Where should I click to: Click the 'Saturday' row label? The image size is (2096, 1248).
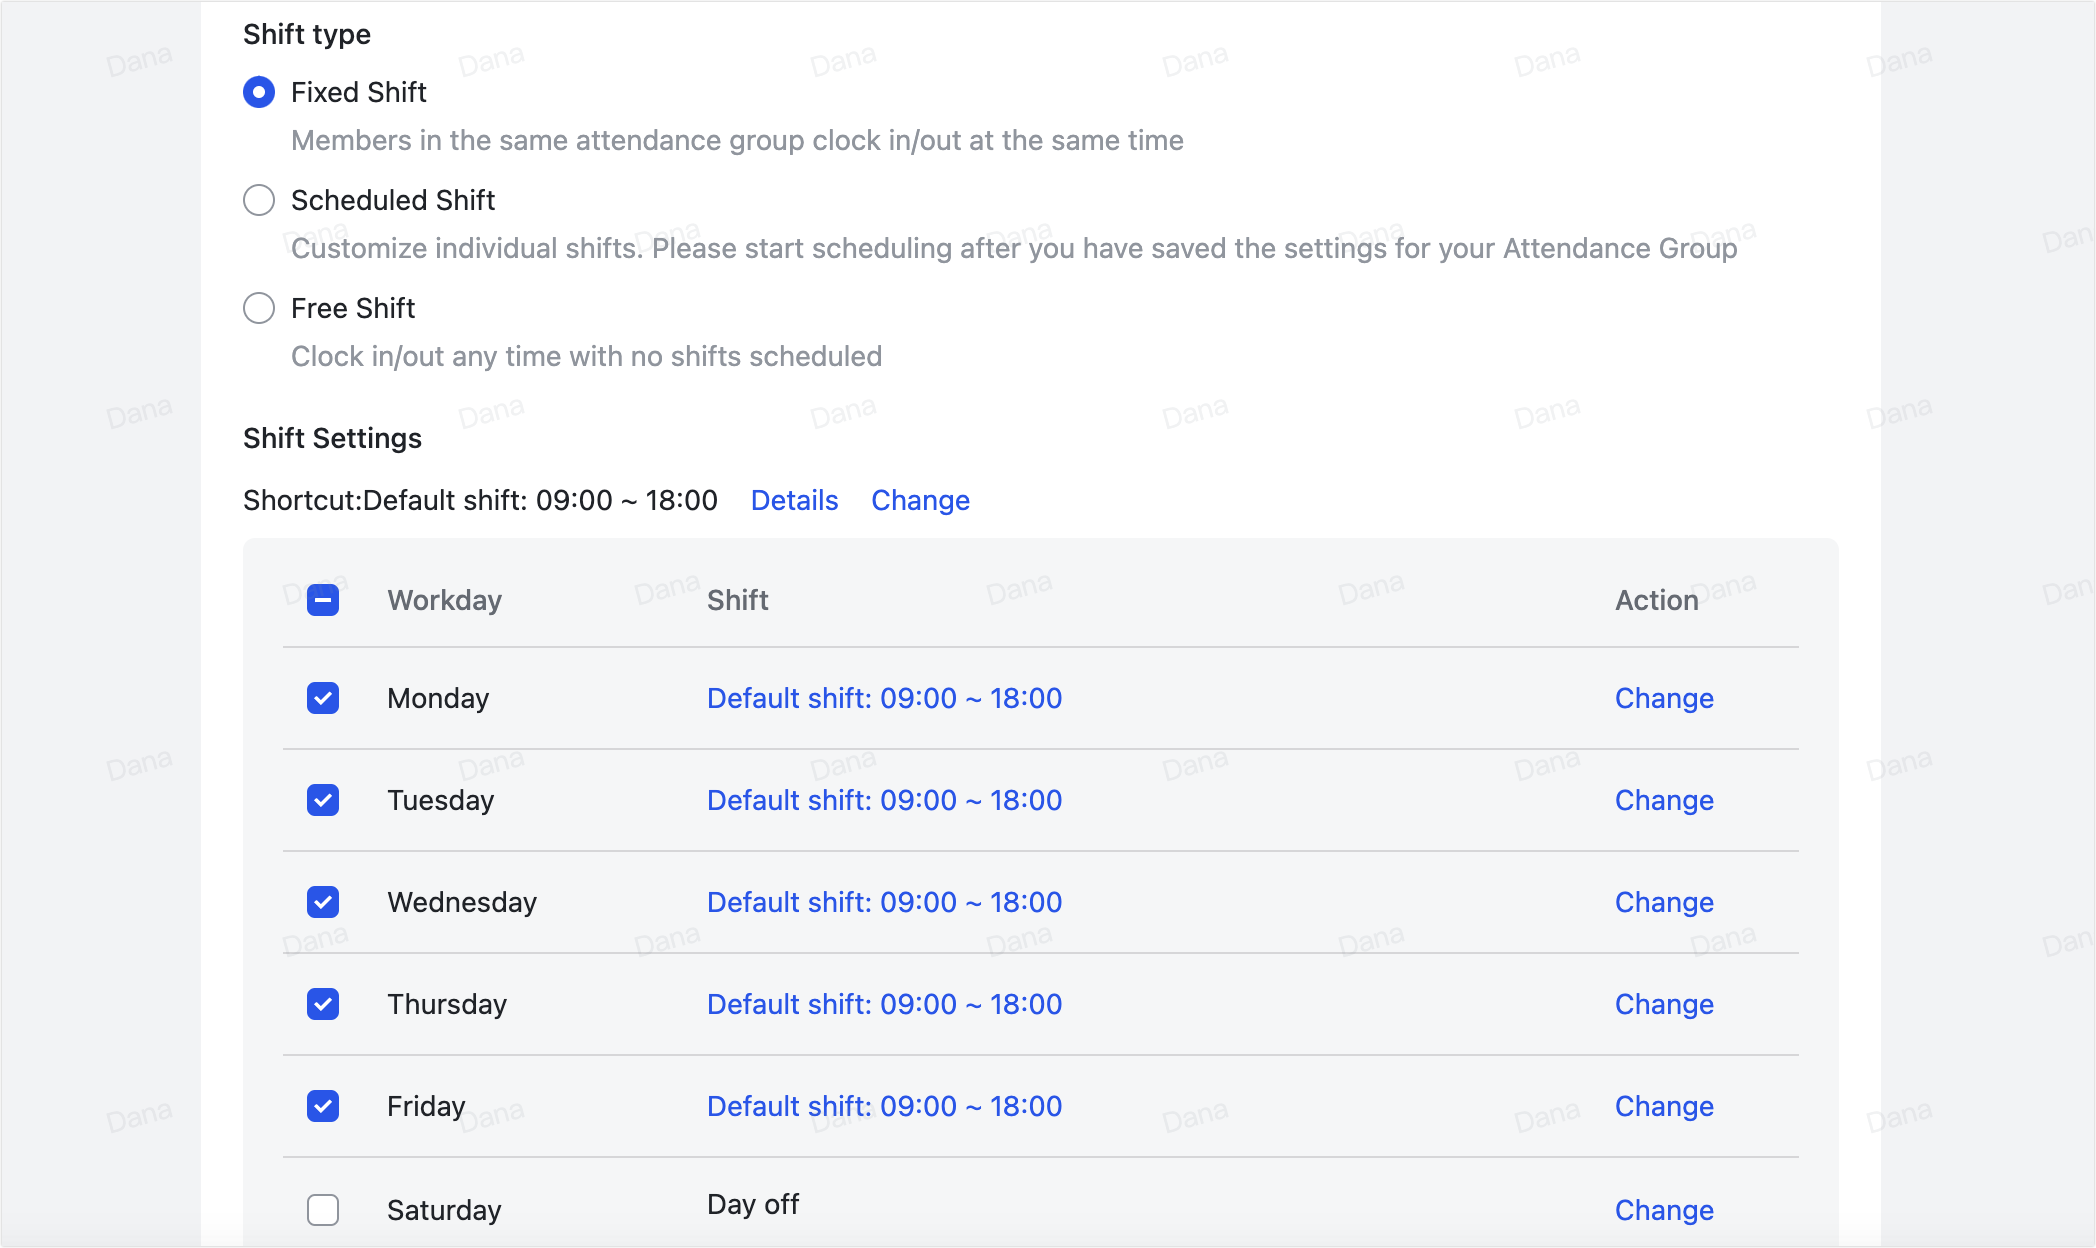pos(444,1210)
